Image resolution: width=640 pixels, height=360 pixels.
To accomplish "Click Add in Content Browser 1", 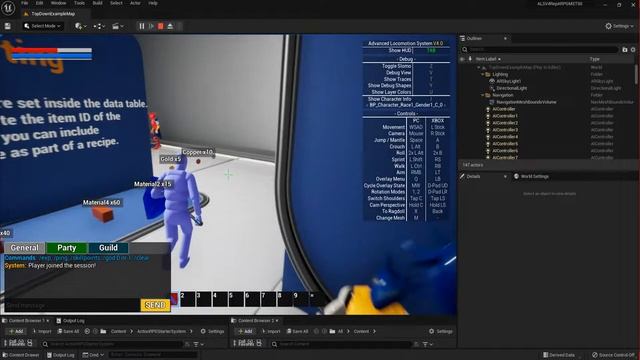I will coord(16,331).
